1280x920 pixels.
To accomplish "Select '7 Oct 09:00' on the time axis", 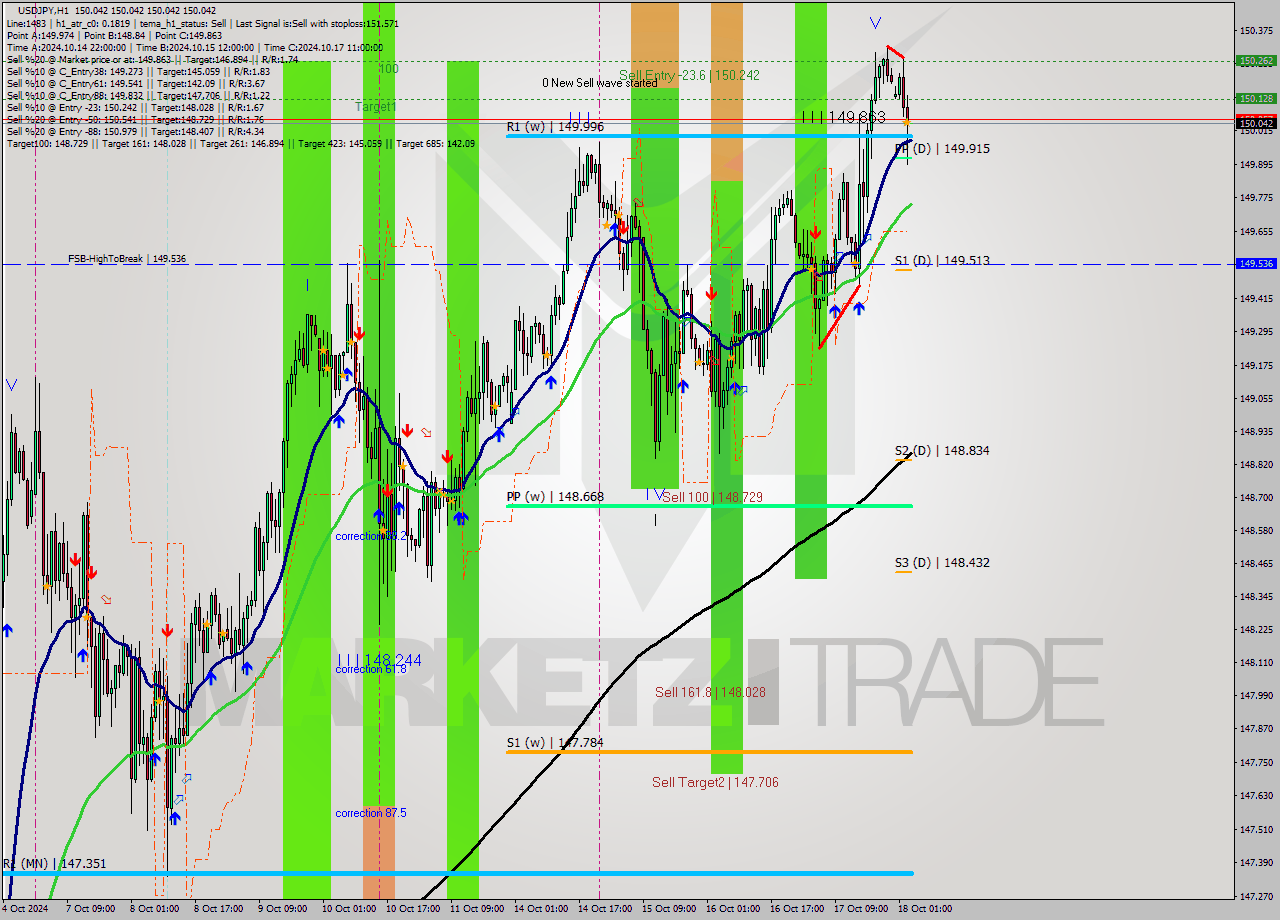I will 90,909.
